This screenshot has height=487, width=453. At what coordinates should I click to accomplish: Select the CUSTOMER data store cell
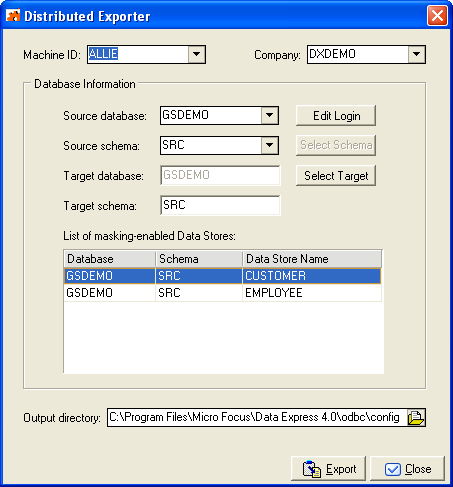(x=312, y=276)
